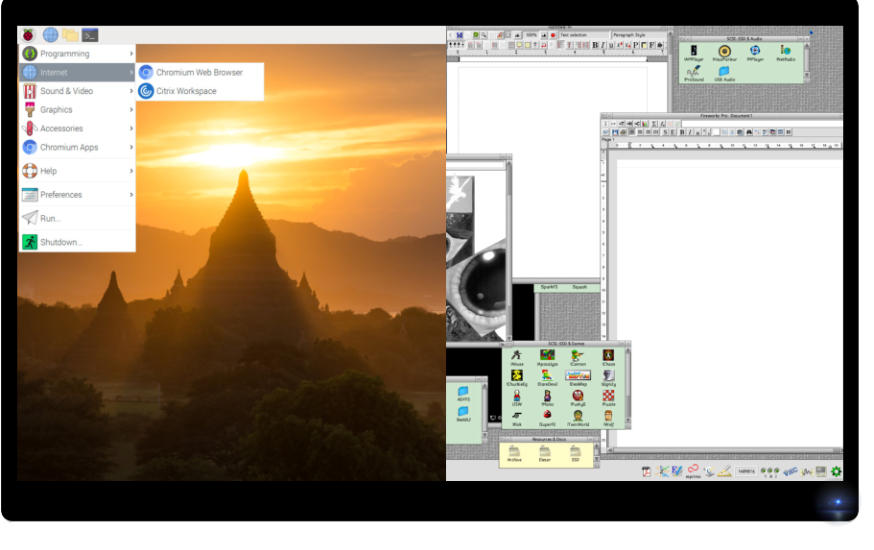Expand the Accessories submenu arrow
The image size is (874, 550).
point(132,128)
